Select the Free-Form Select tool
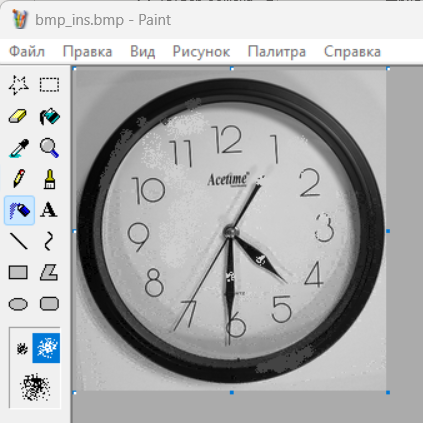The width and height of the screenshot is (423, 423). point(19,85)
